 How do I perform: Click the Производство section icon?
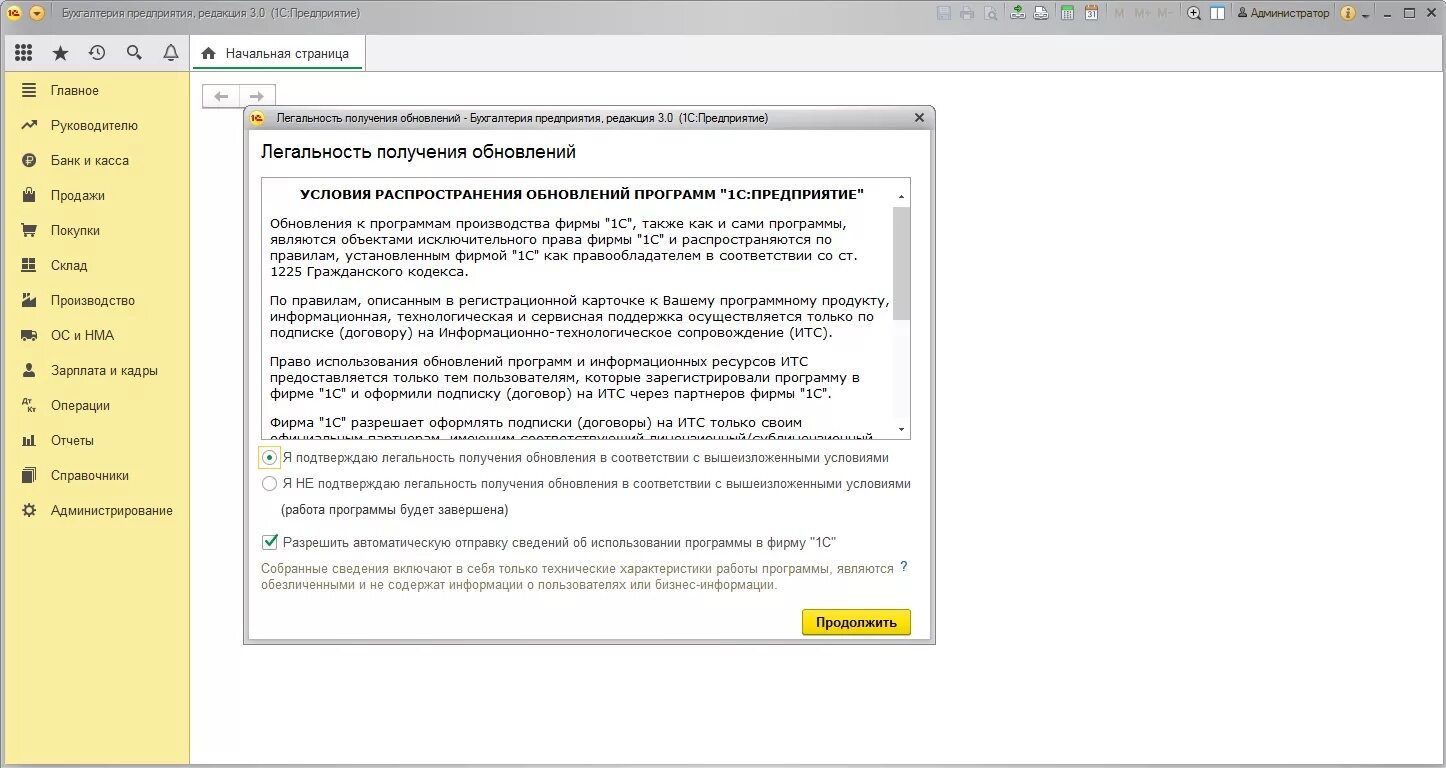[x=29, y=300]
